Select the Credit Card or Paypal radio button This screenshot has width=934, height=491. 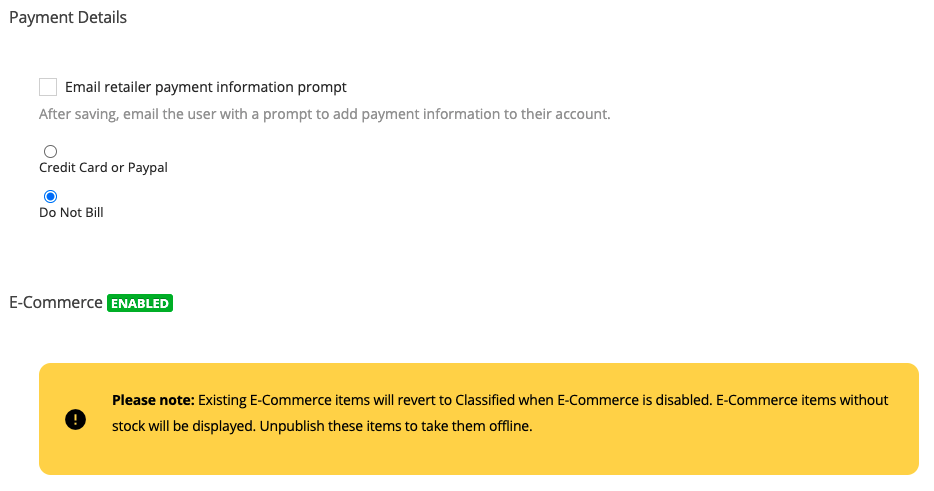coord(51,151)
